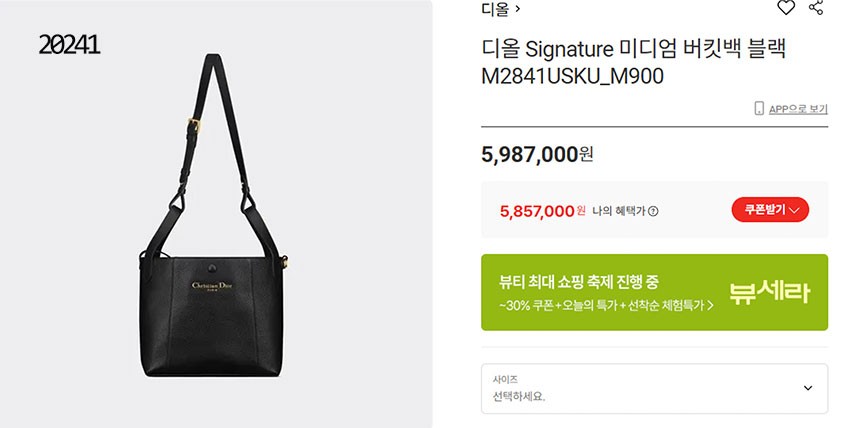Click the arrow next to 디올 brand
860x428 pixels.
[x=518, y=9]
